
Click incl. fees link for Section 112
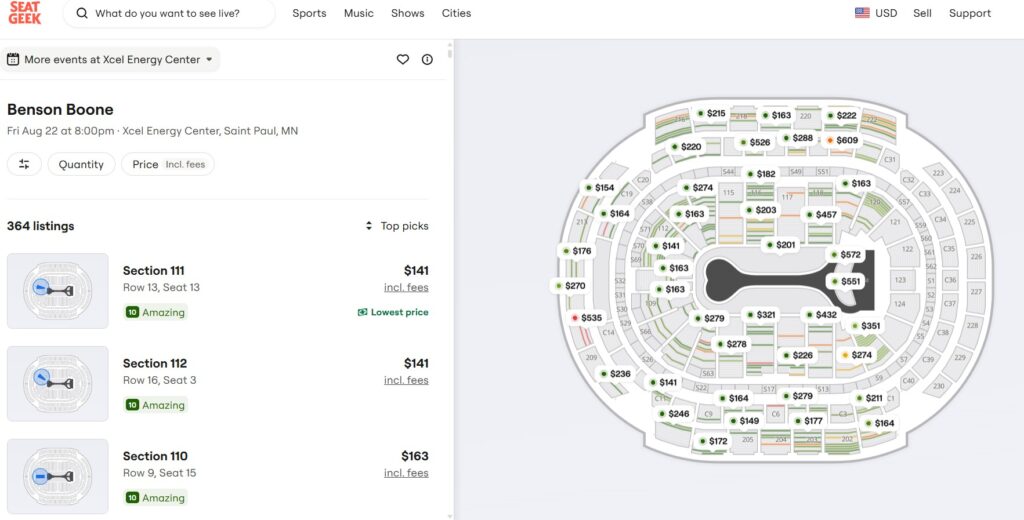[x=406, y=380]
